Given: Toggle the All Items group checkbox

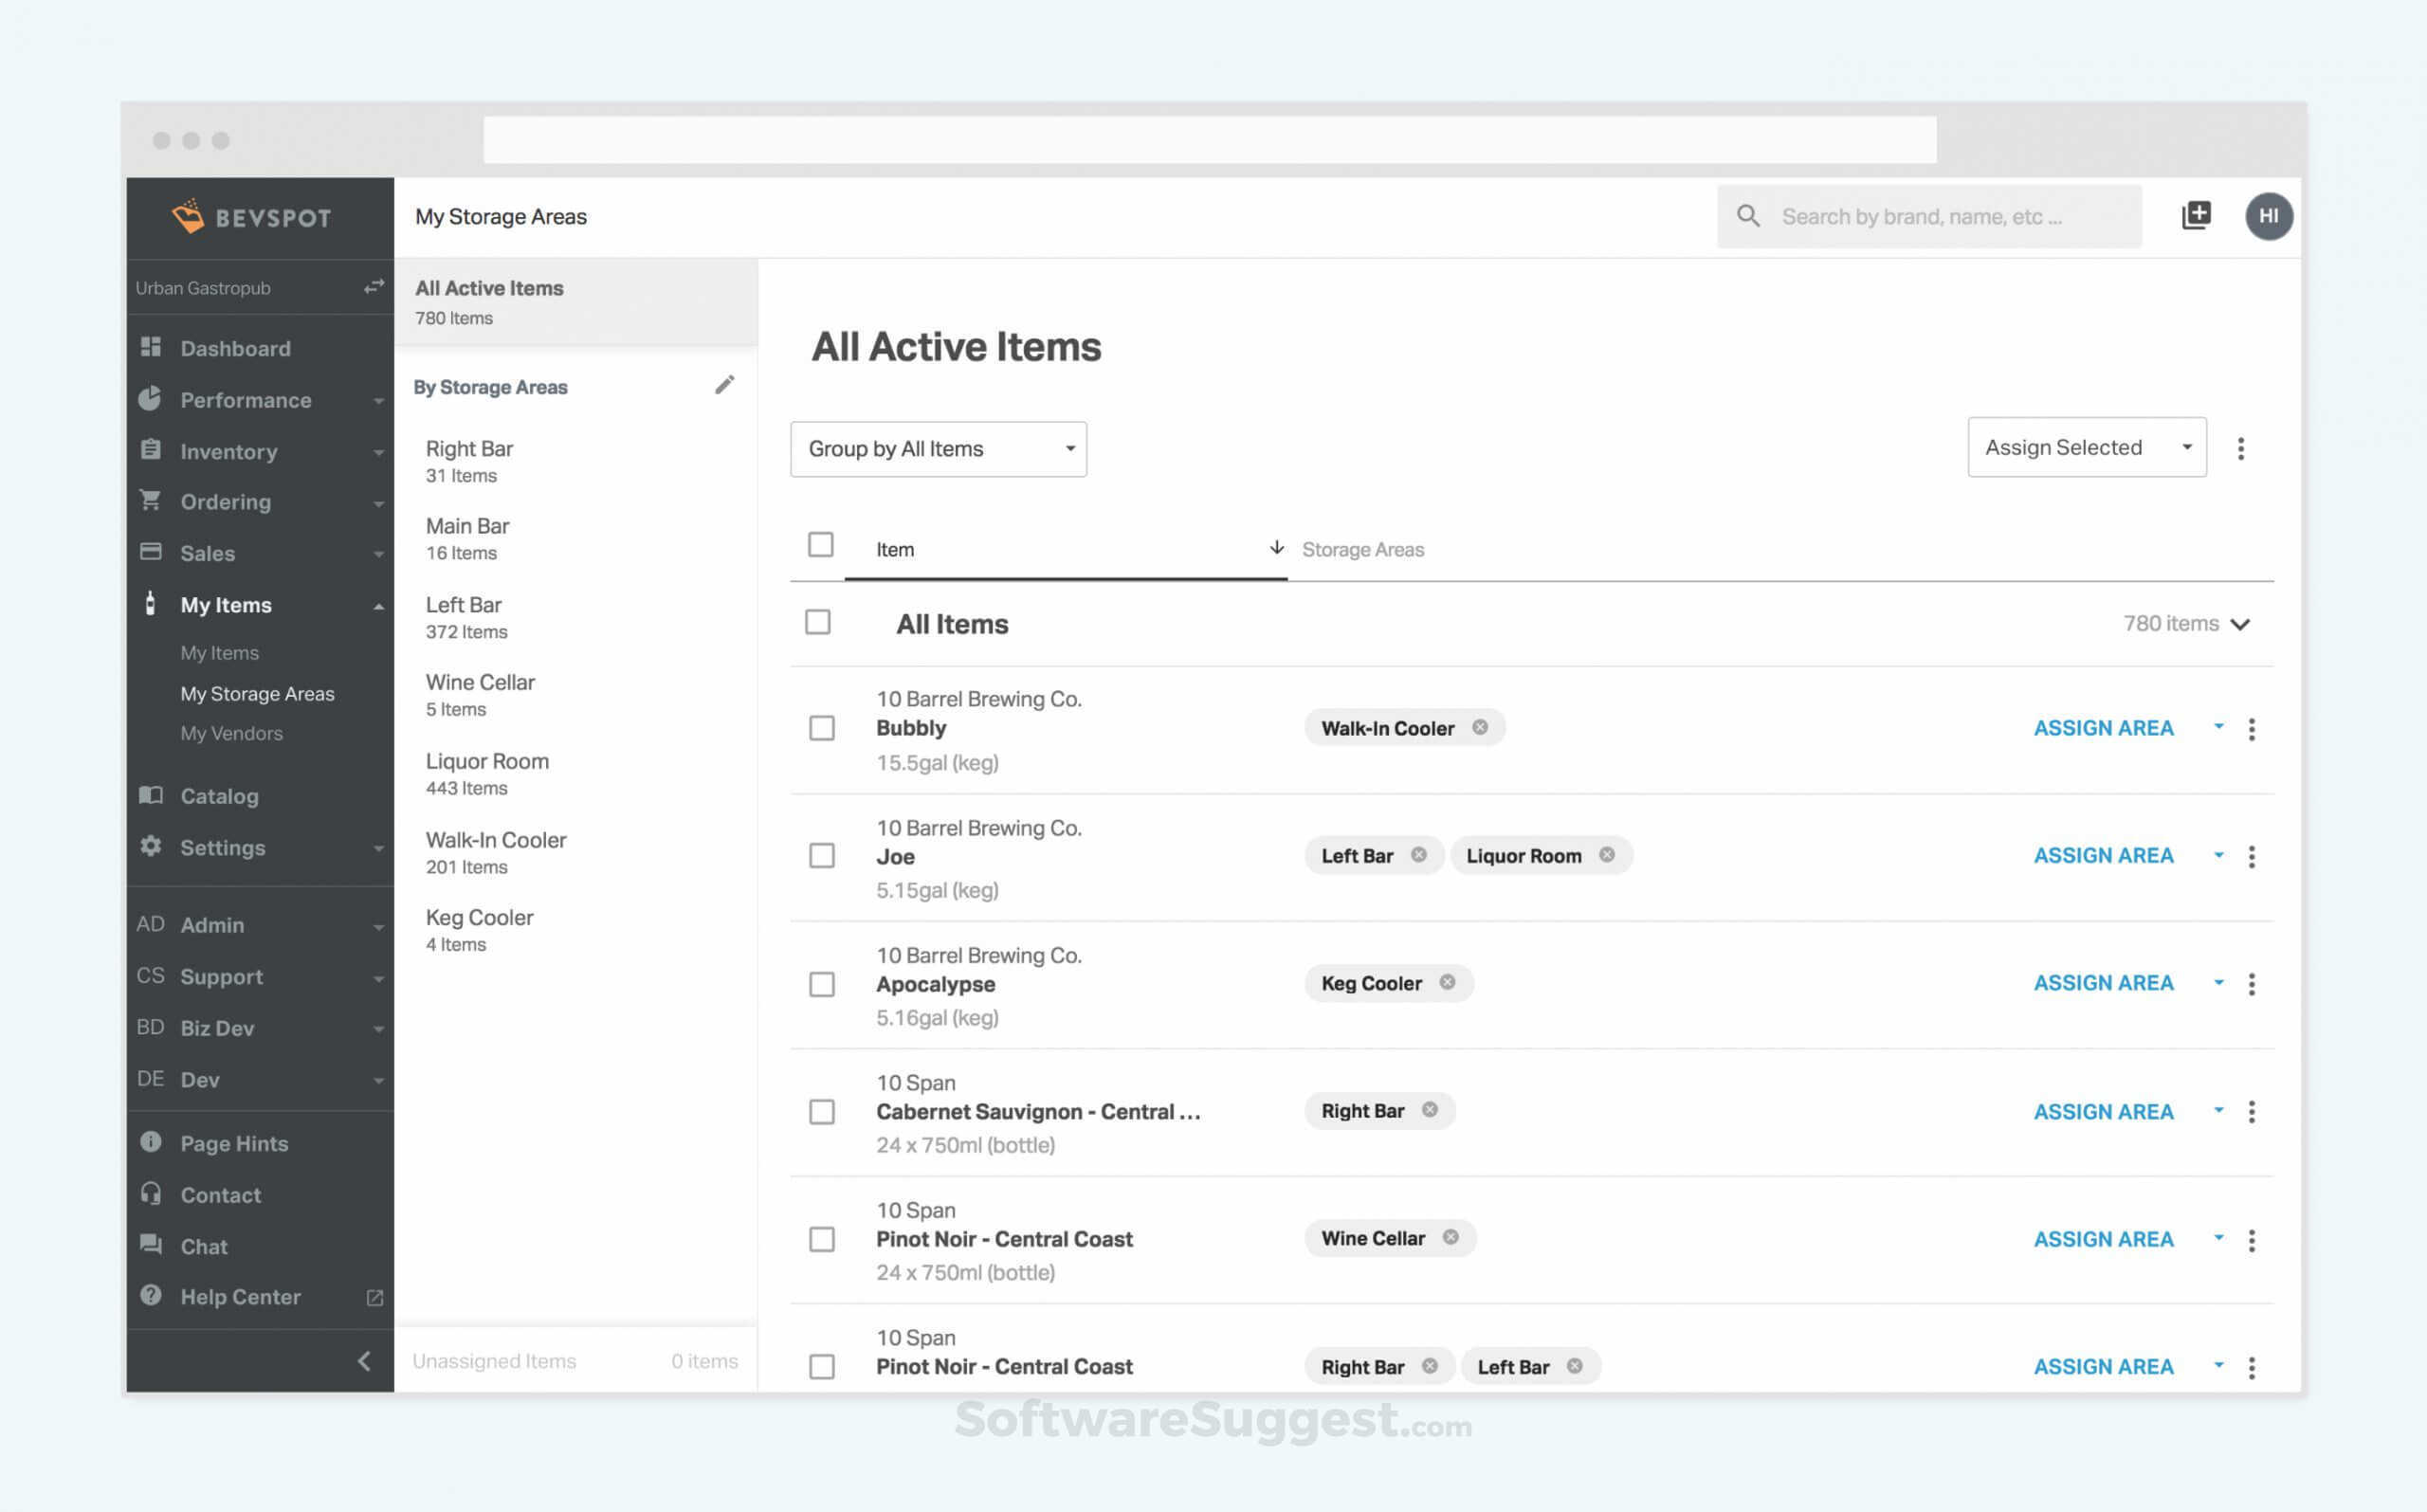Looking at the screenshot, I should (x=817, y=622).
